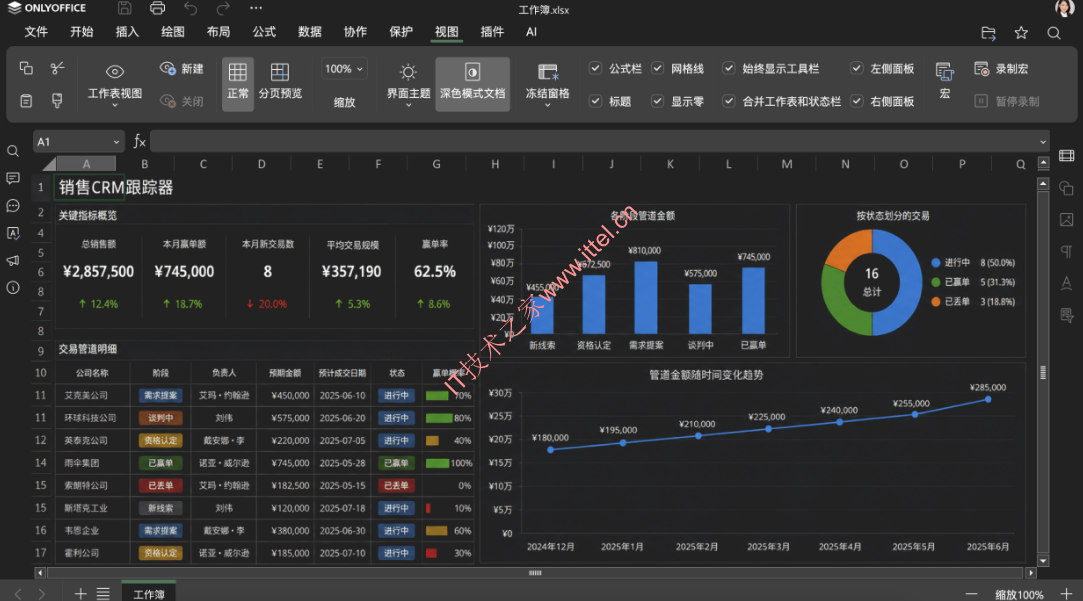This screenshot has width=1083, height=601.
Task: Click the save icon in title bar
Action: click(x=124, y=8)
